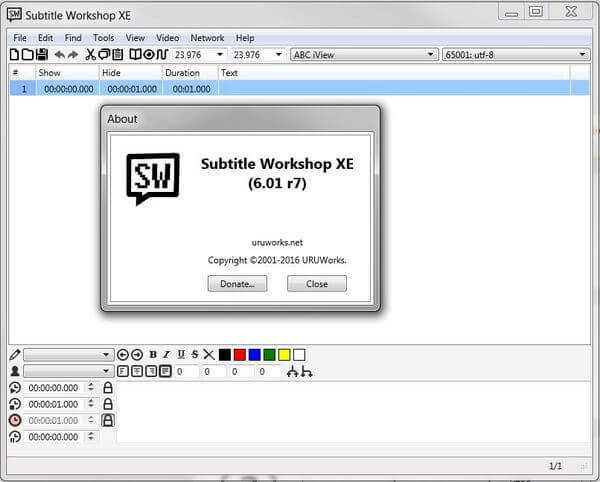
Task: Undo with the left curved arrow
Action: coord(59,55)
